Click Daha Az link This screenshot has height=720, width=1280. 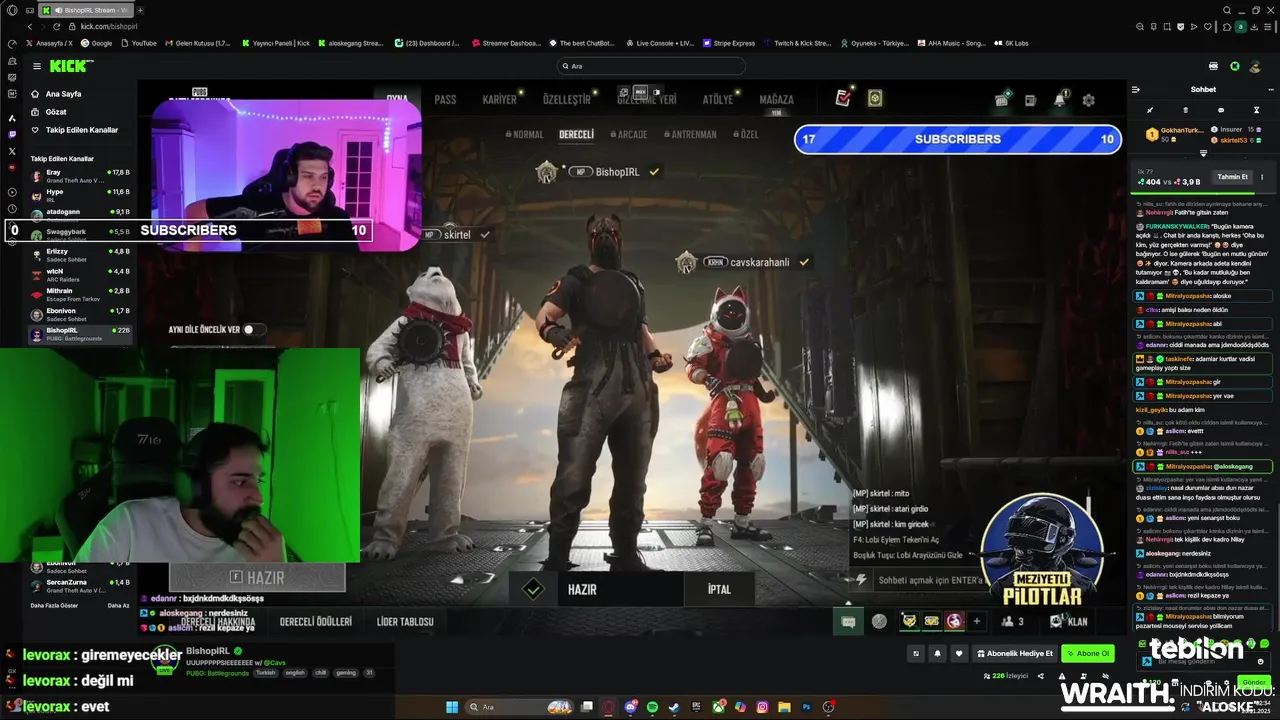coord(119,605)
